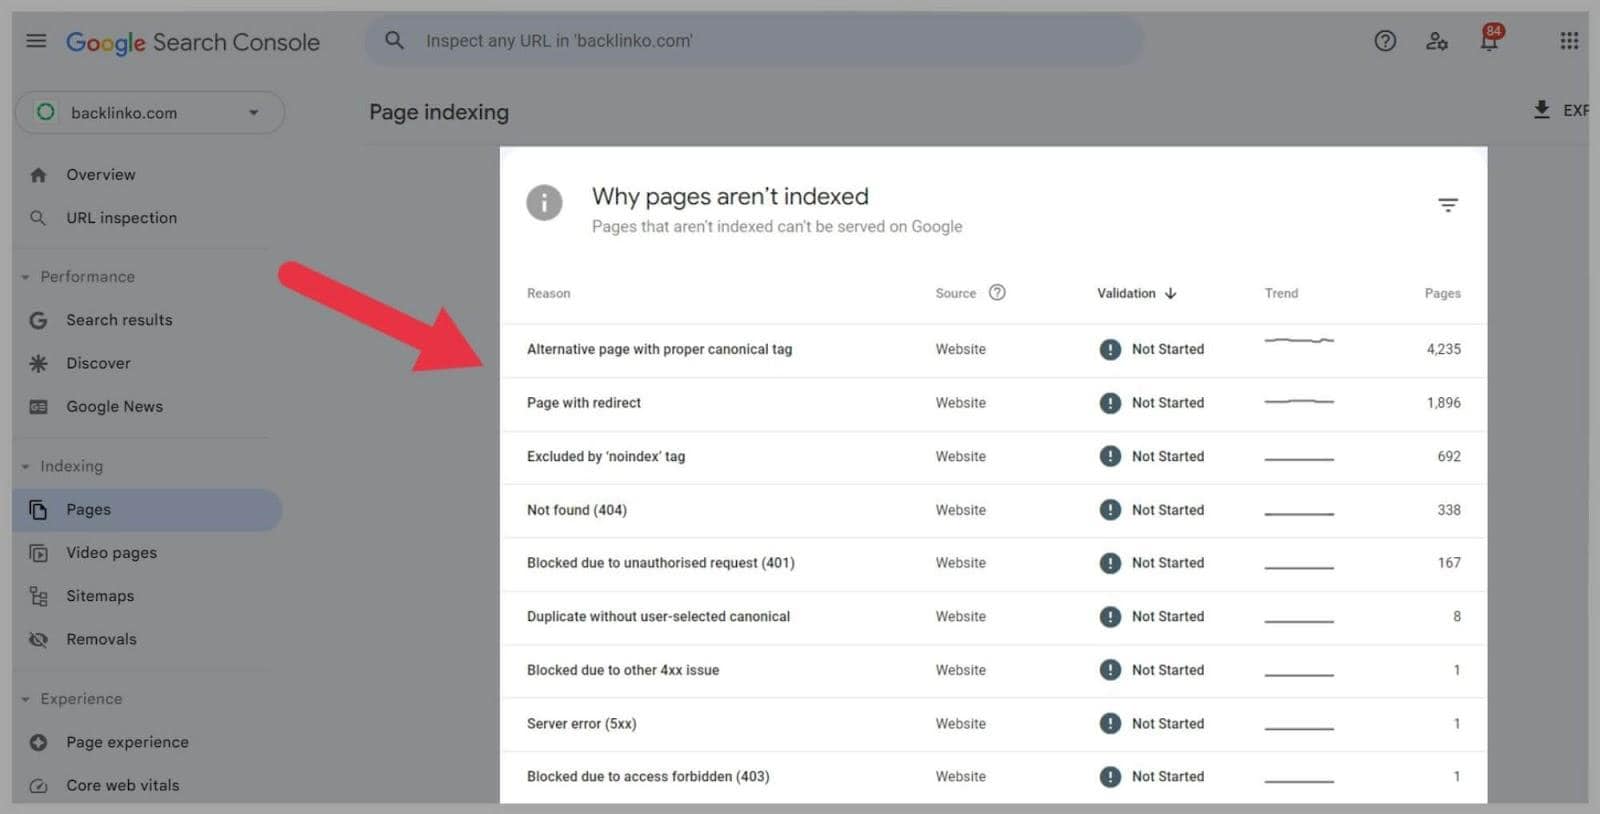Open Core web vitals report

pos(122,785)
